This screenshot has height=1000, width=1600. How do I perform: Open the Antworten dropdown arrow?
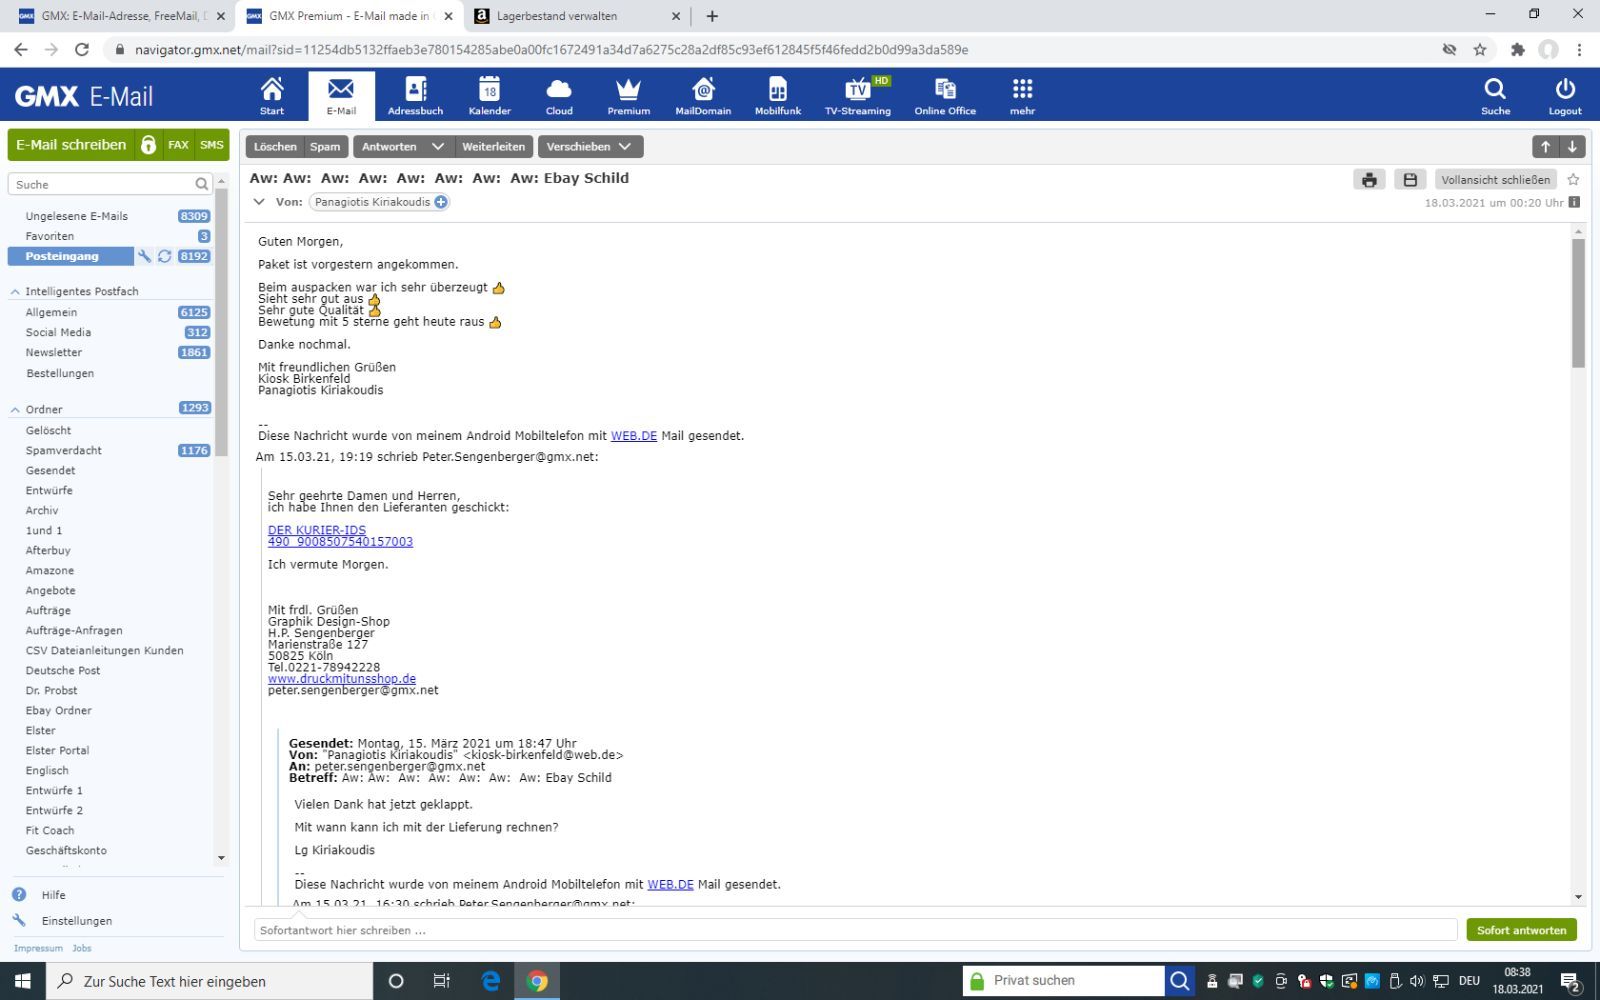pos(437,147)
